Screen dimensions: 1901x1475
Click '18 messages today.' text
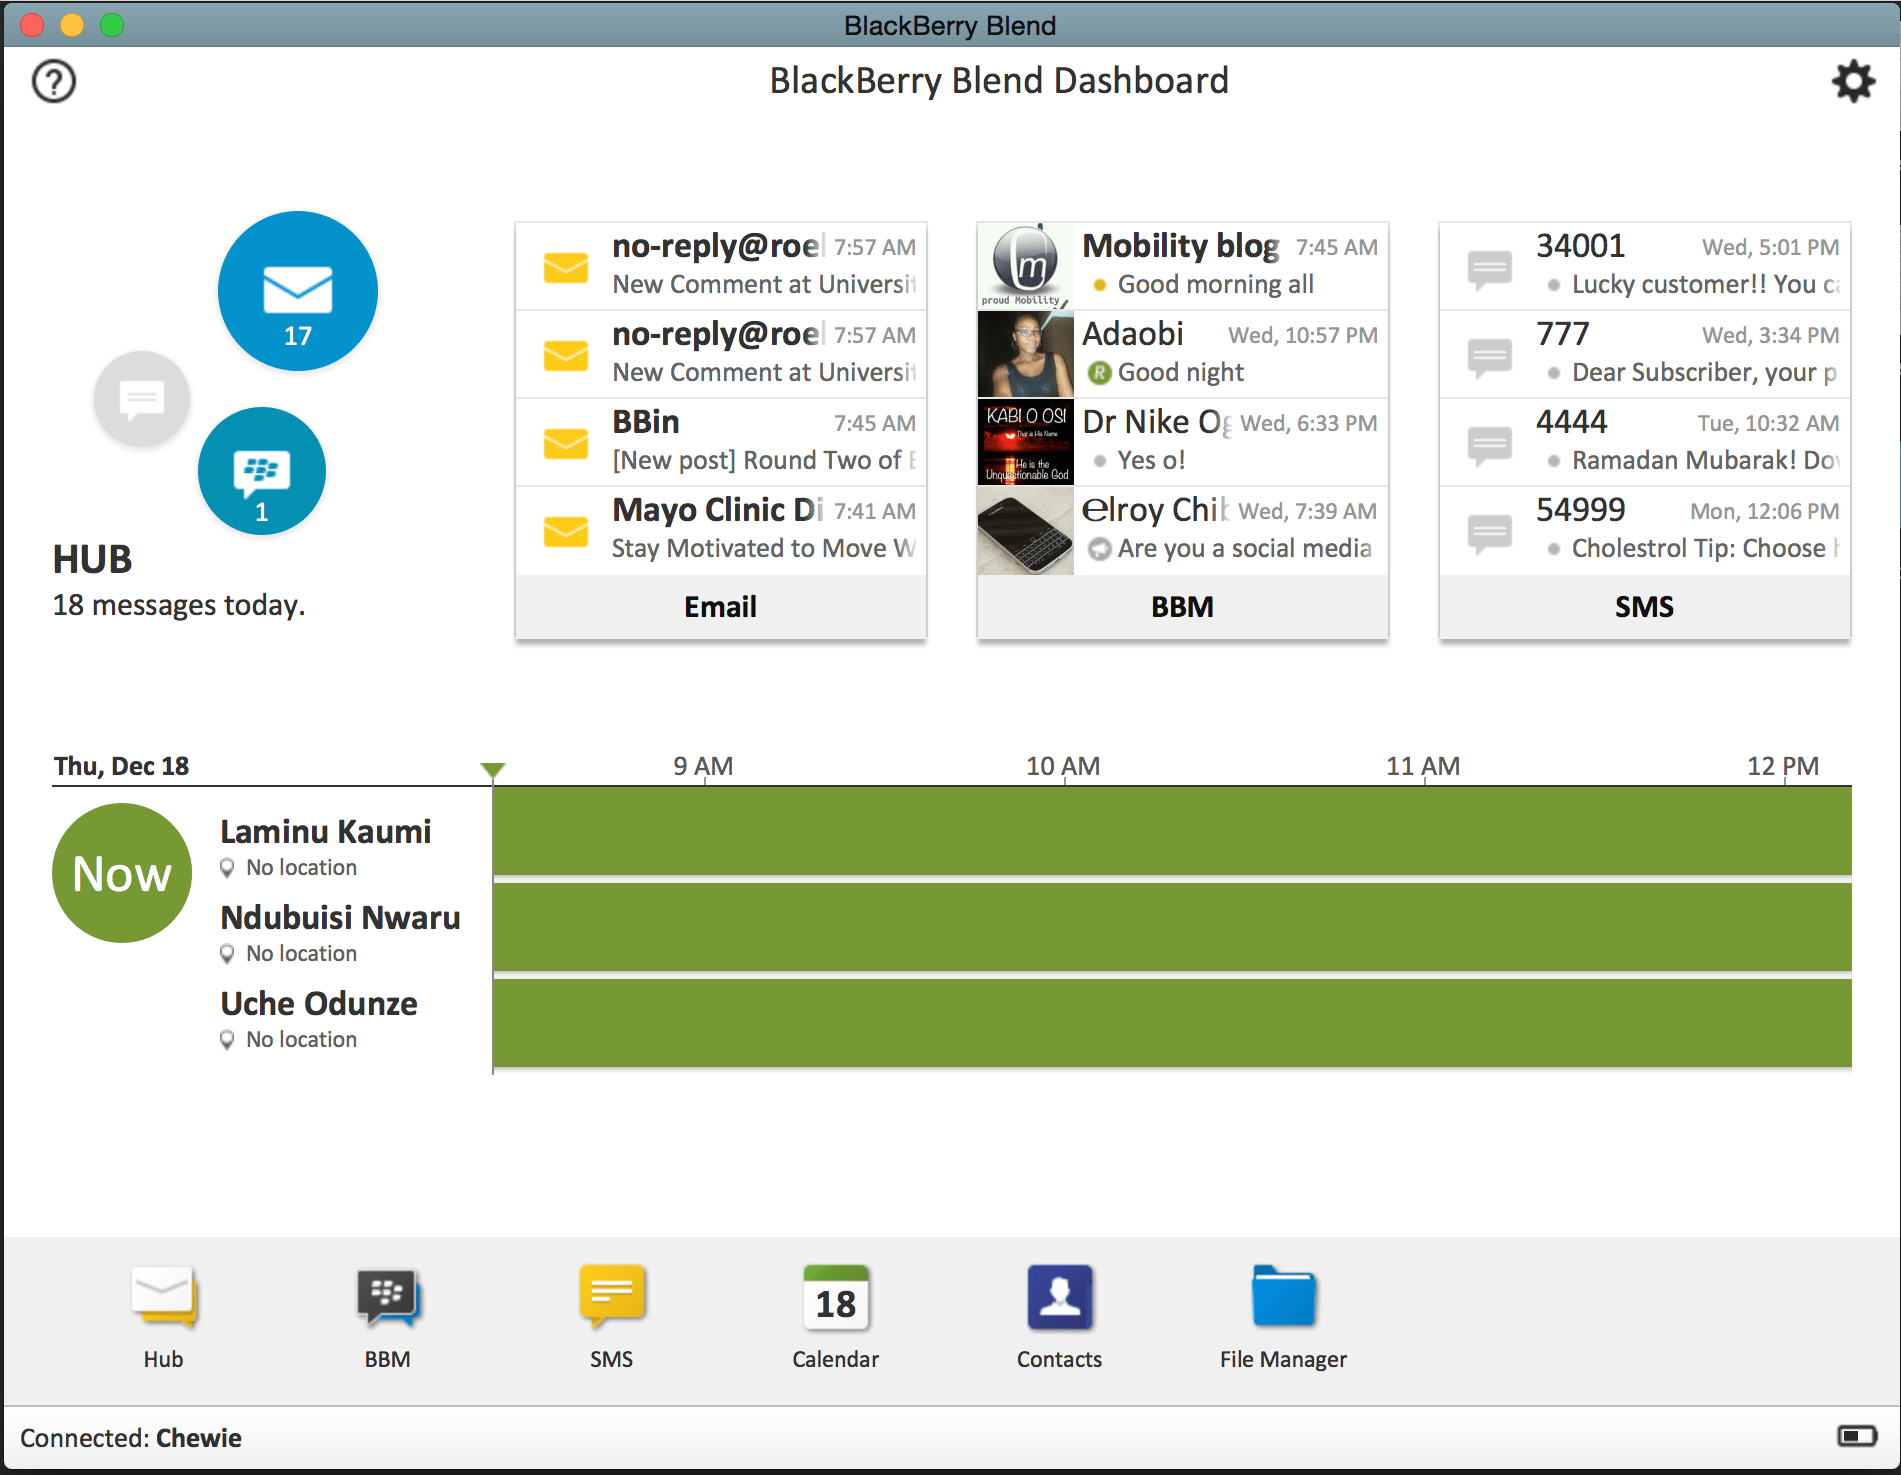point(179,605)
